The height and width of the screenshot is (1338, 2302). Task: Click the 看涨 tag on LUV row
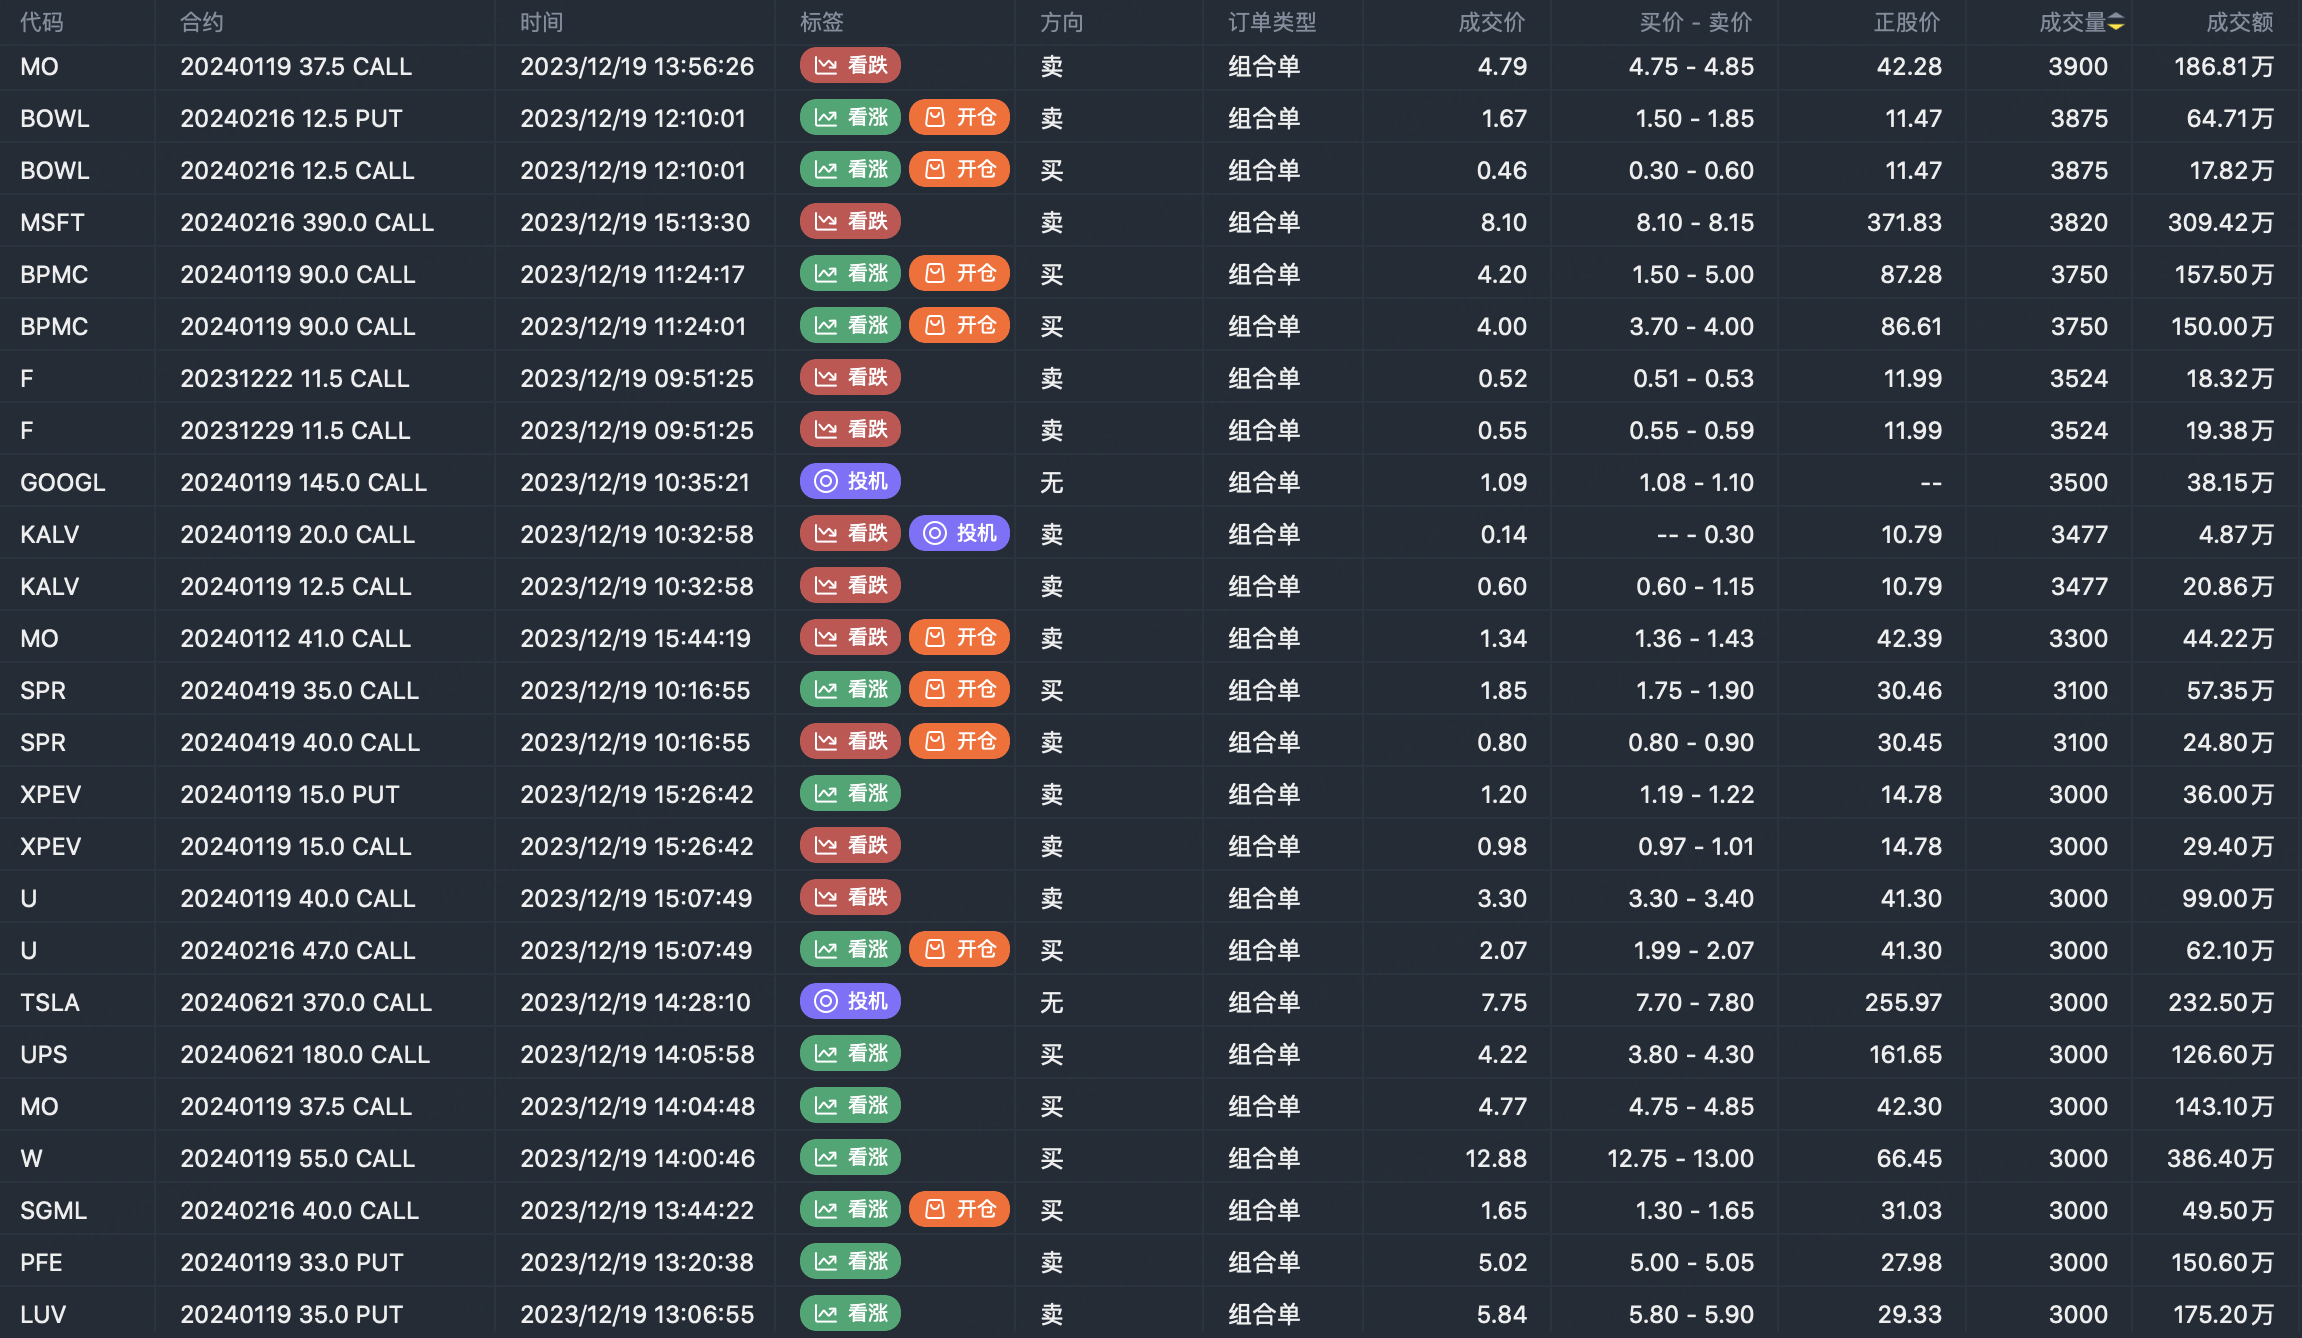[850, 1314]
